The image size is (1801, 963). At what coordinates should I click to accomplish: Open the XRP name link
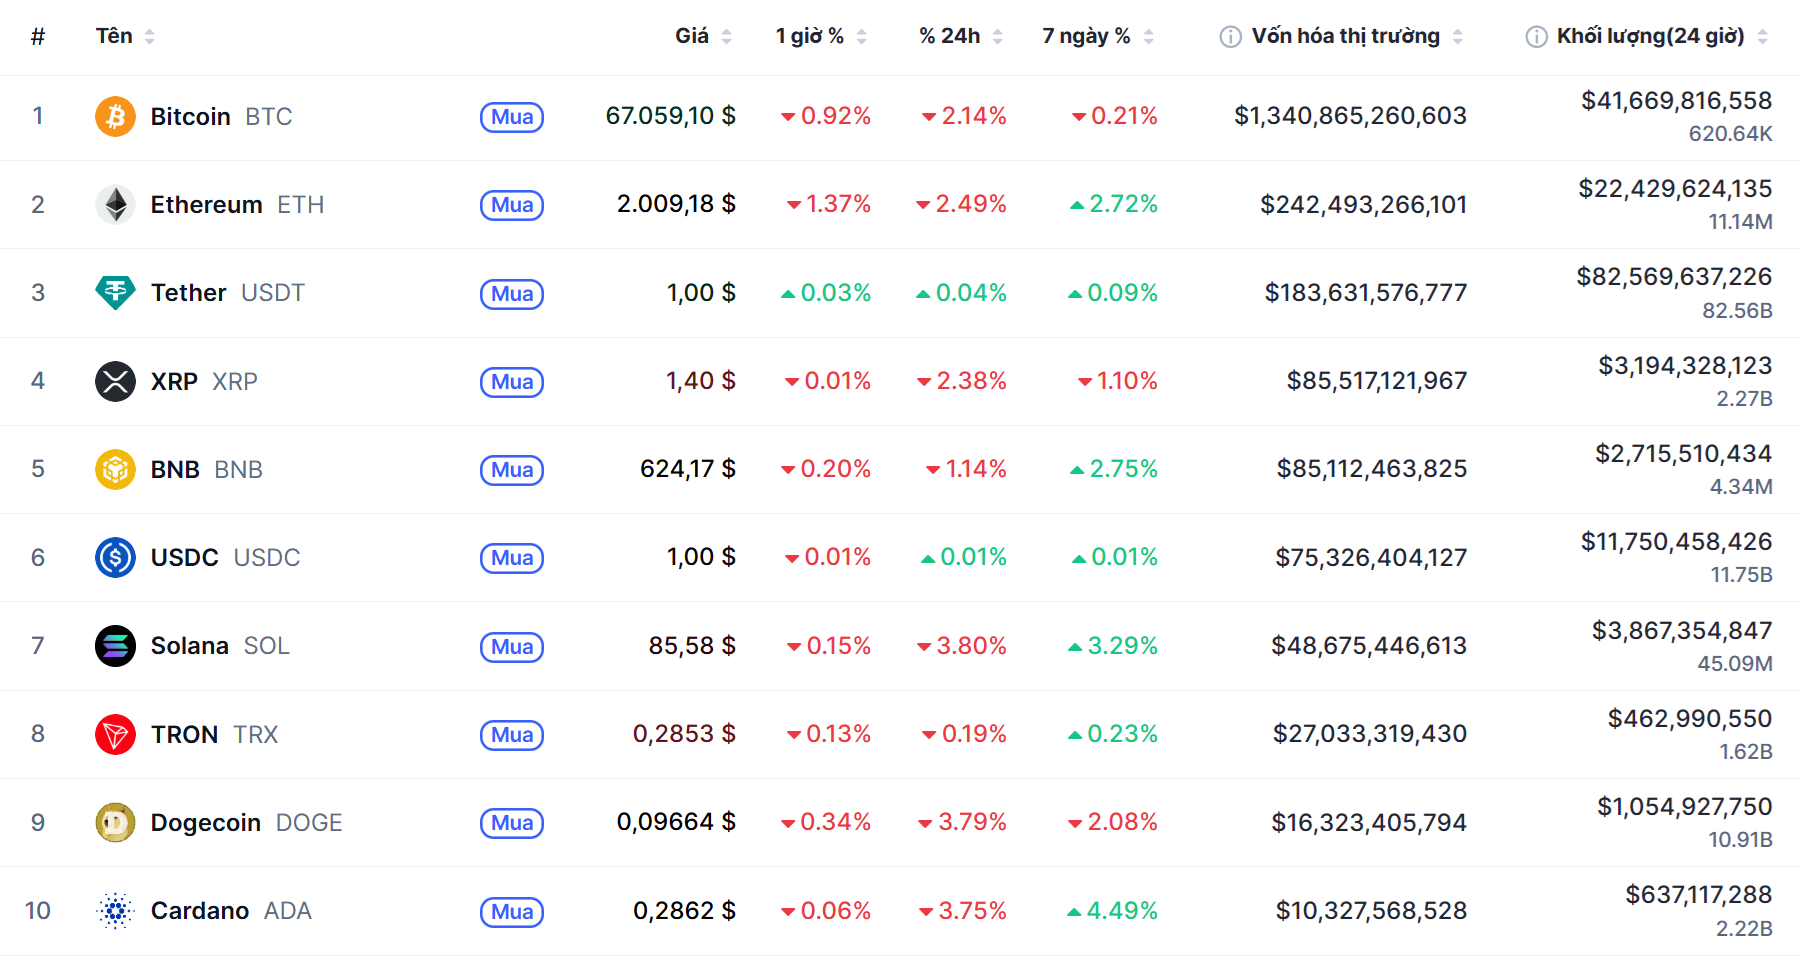click(x=204, y=382)
